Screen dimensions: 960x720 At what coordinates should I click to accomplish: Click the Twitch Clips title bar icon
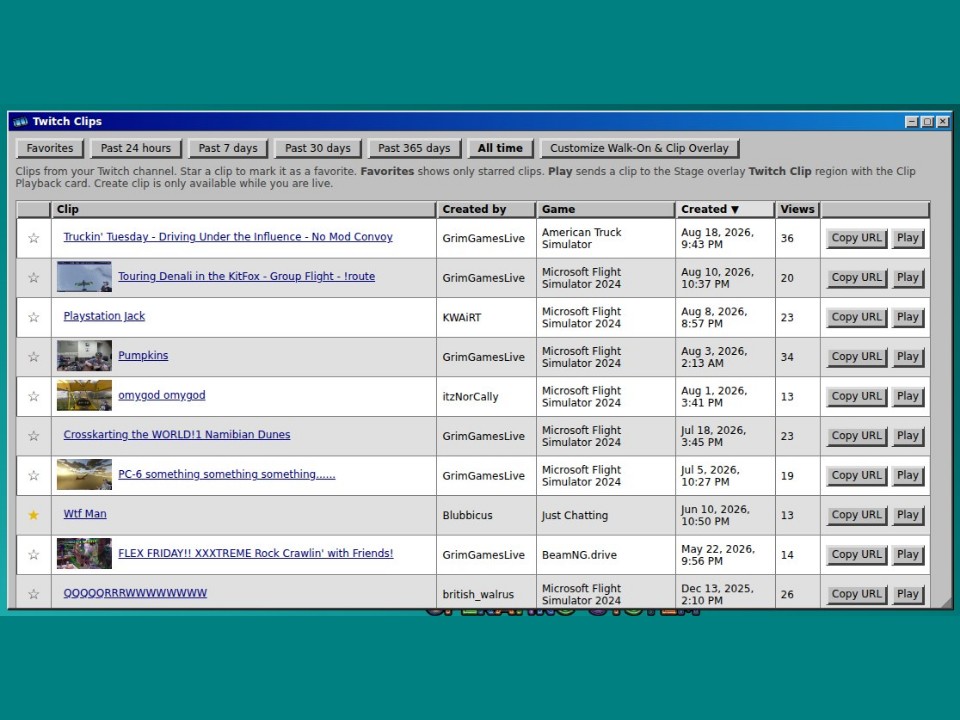(x=21, y=121)
